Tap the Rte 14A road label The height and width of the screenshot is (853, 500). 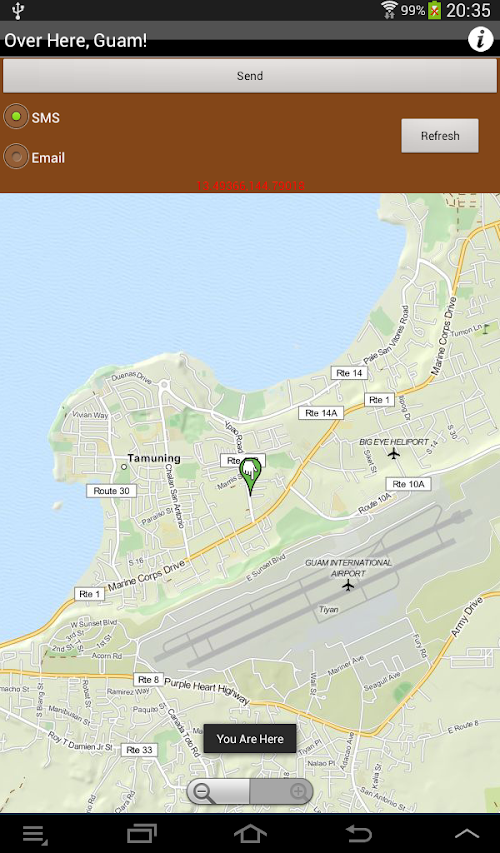tap(321, 413)
